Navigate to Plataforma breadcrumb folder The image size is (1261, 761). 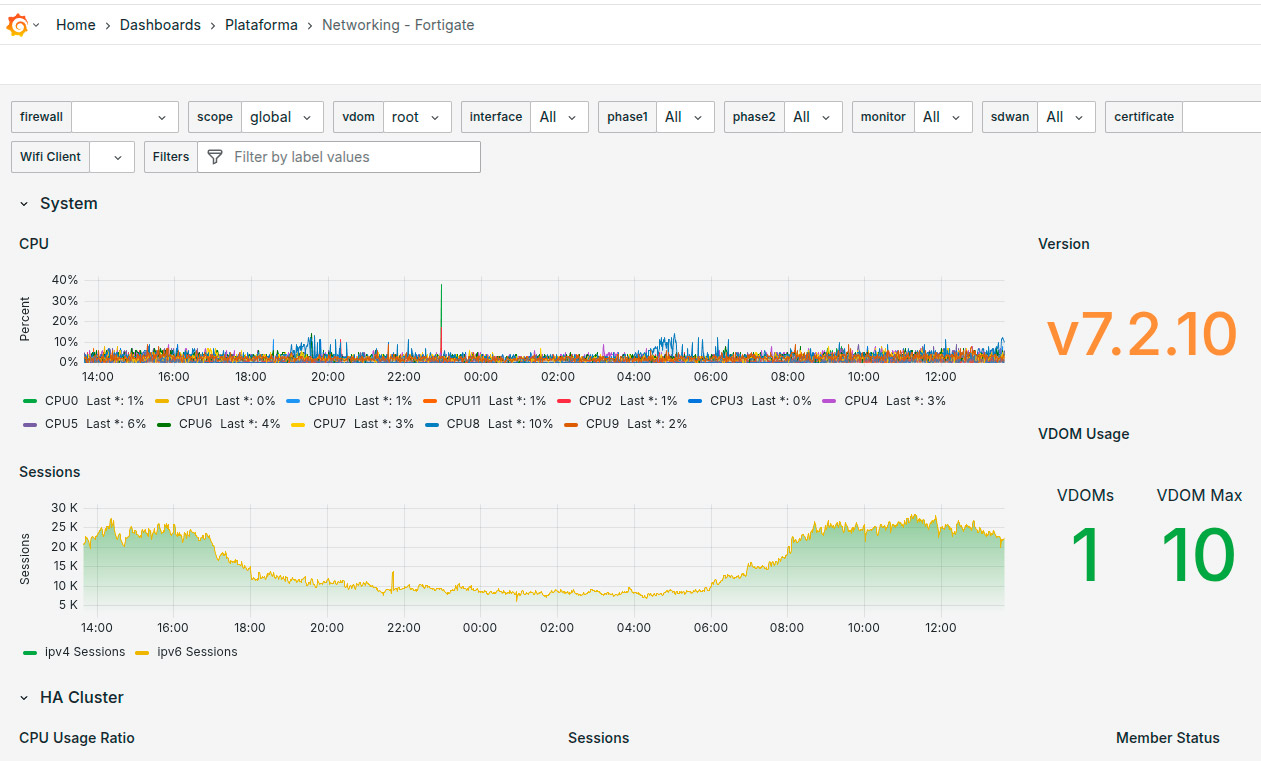click(261, 25)
